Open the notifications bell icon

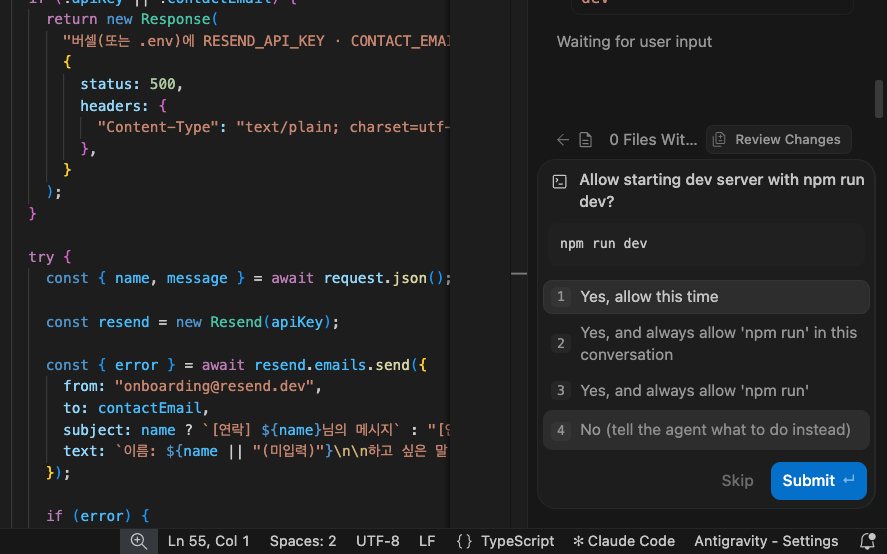point(867,541)
